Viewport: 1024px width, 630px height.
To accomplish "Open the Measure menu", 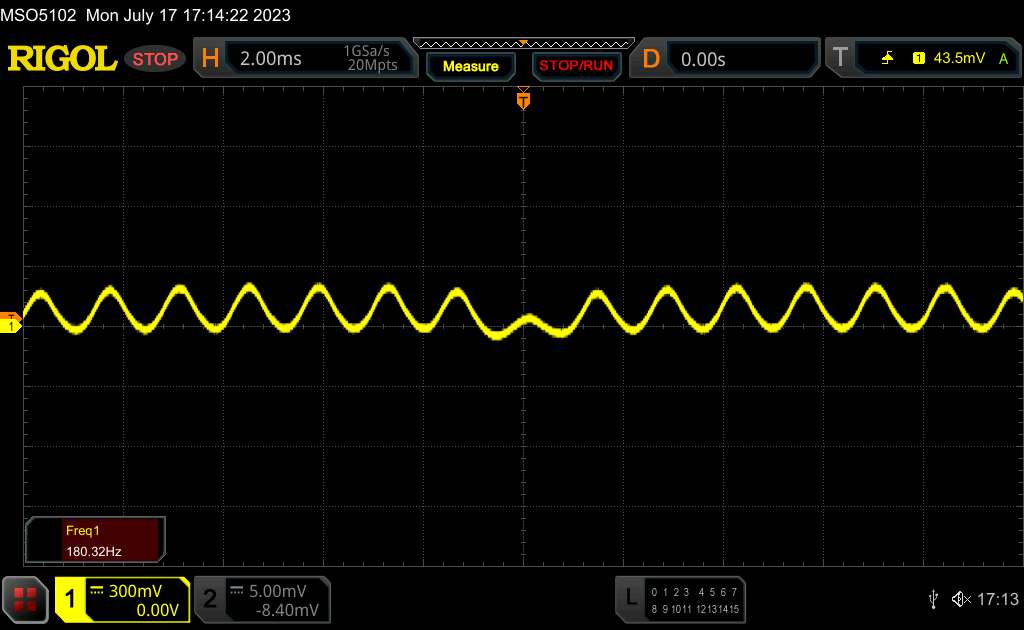I will (470, 66).
